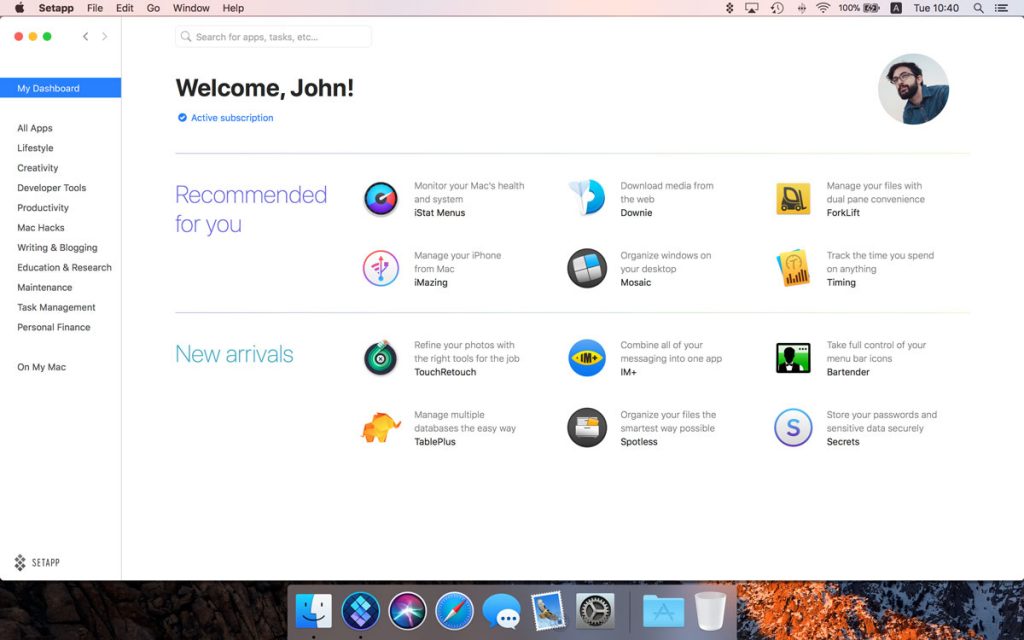Click the TablePlus app name
Image resolution: width=1024 pixels, height=640 pixels.
pos(435,442)
